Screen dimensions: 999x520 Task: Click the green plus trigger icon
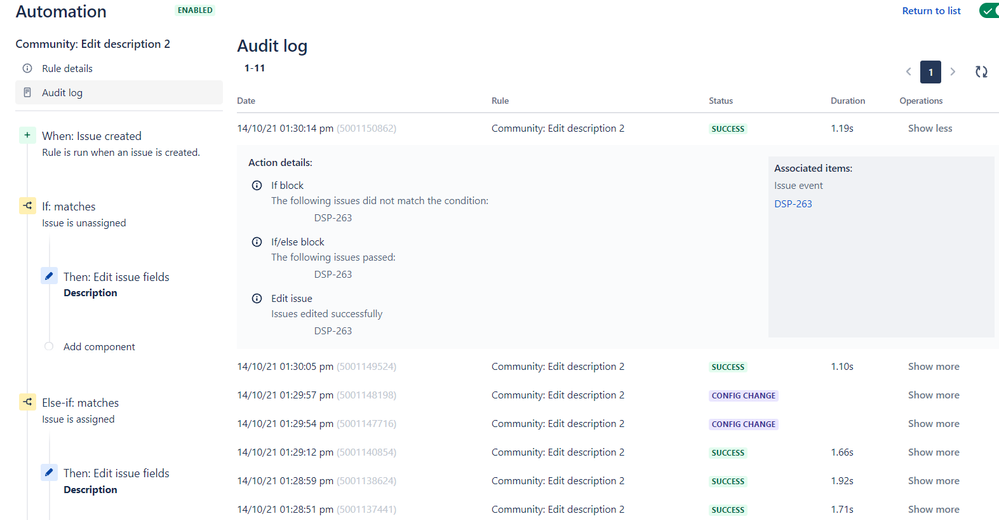click(x=27, y=135)
